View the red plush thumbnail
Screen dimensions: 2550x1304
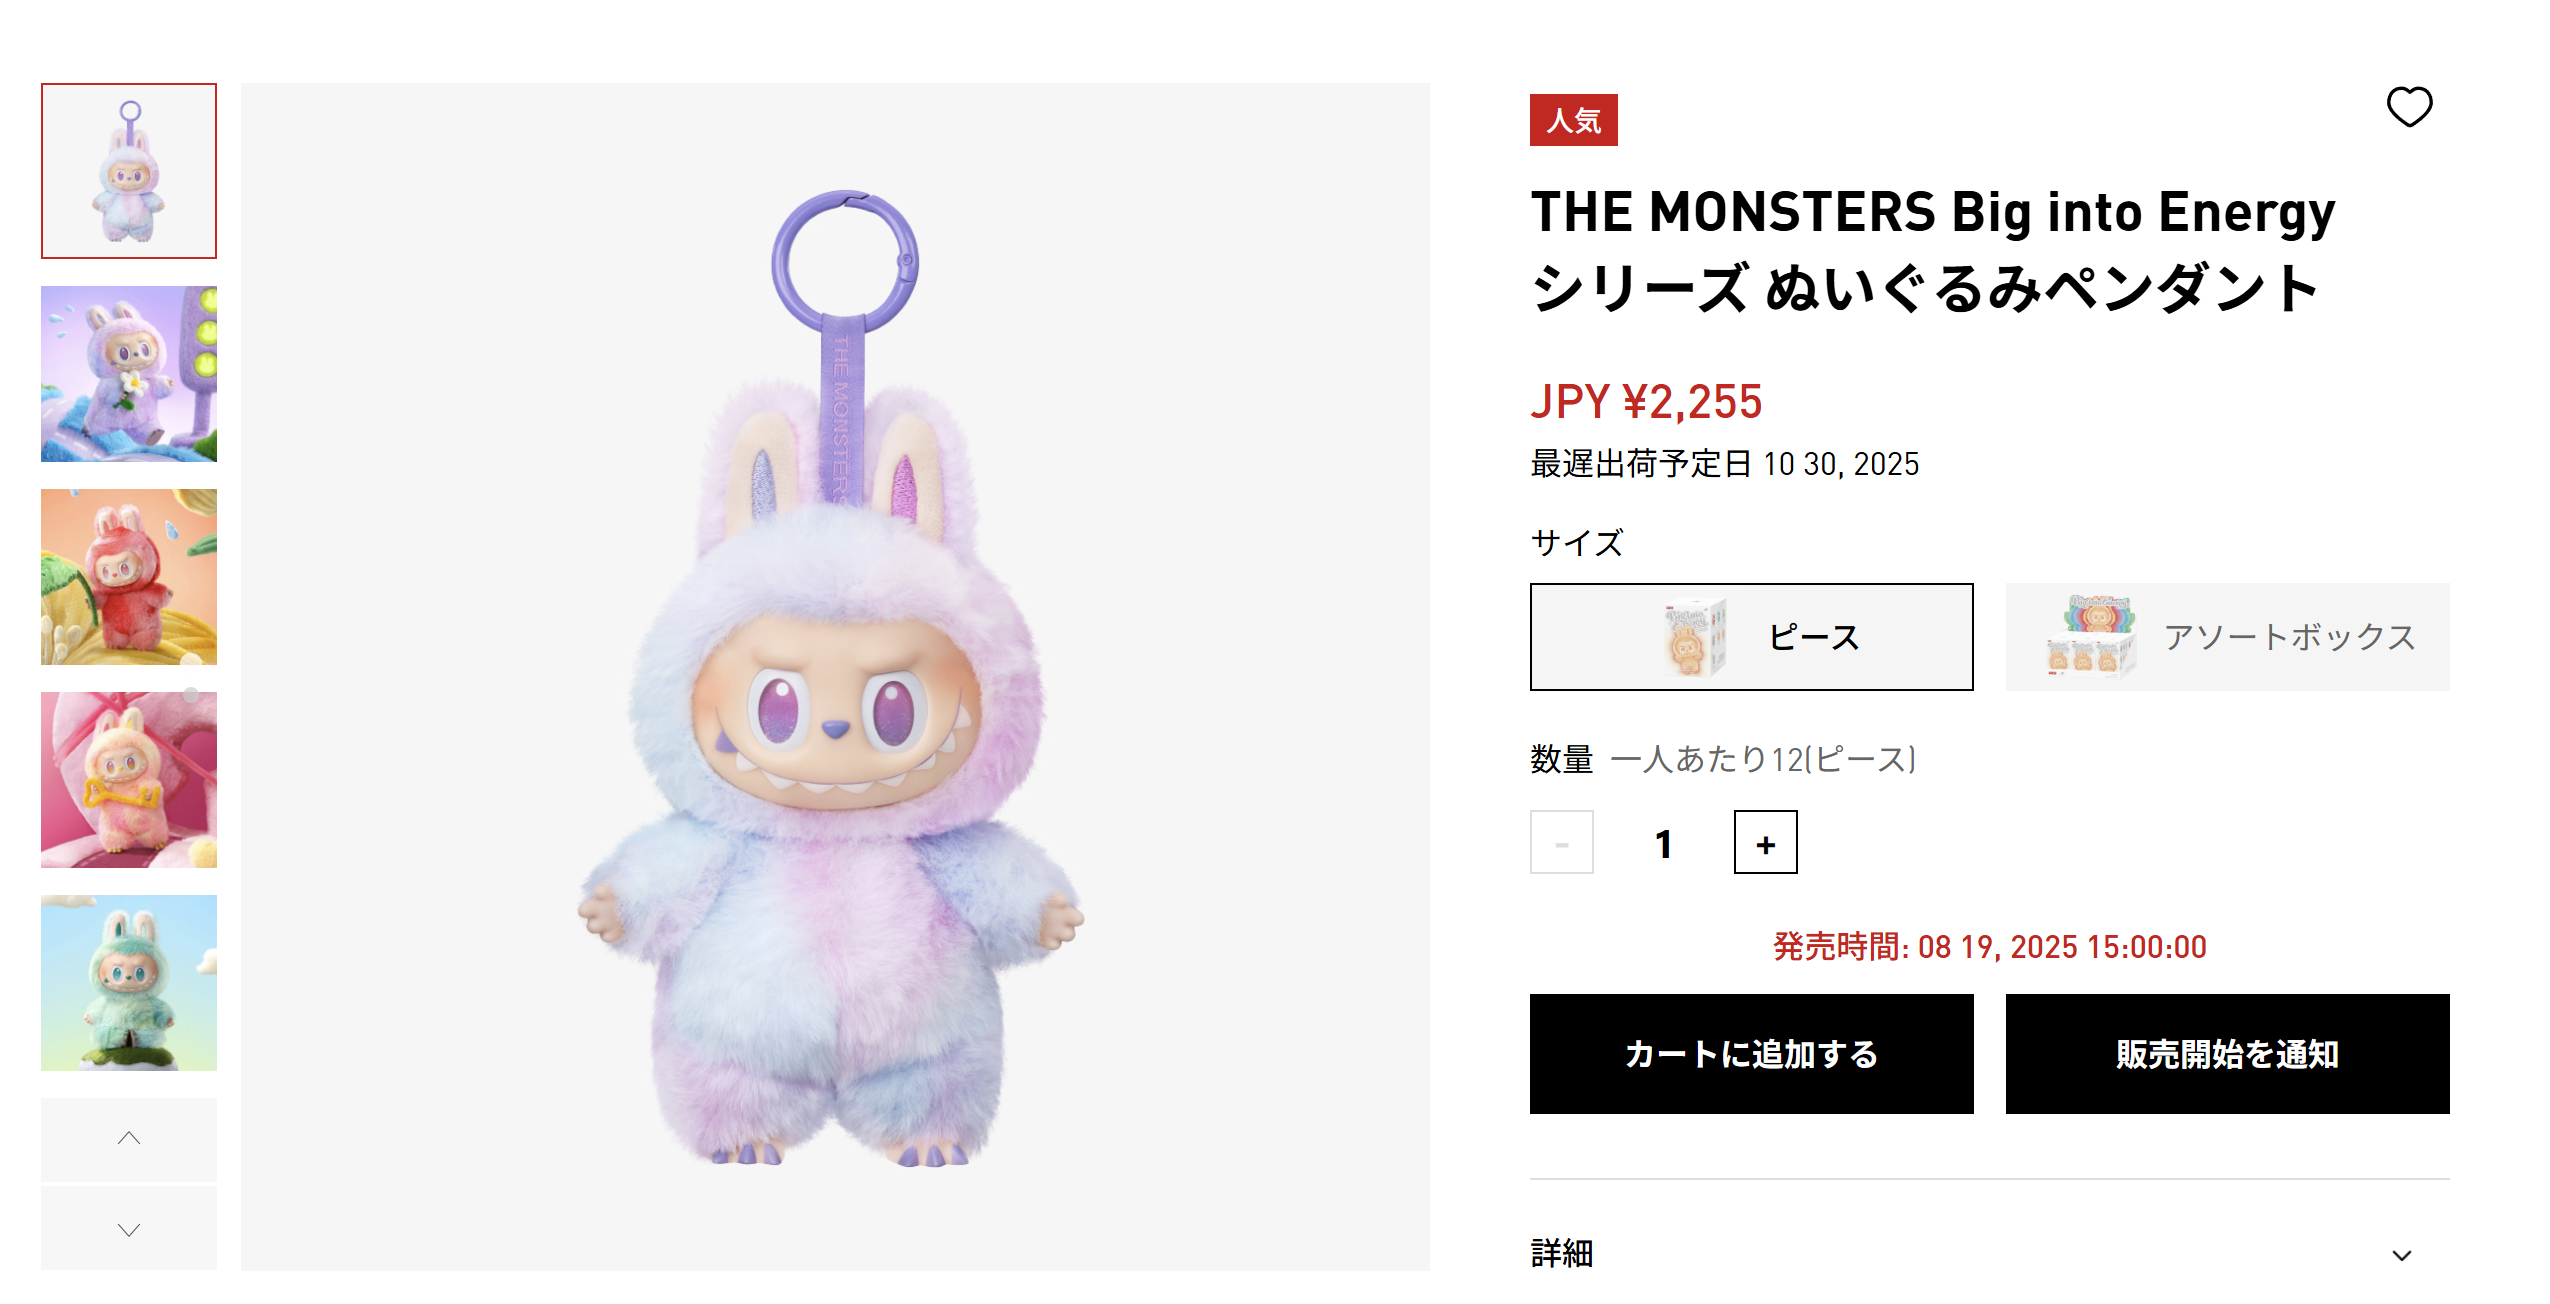[129, 577]
